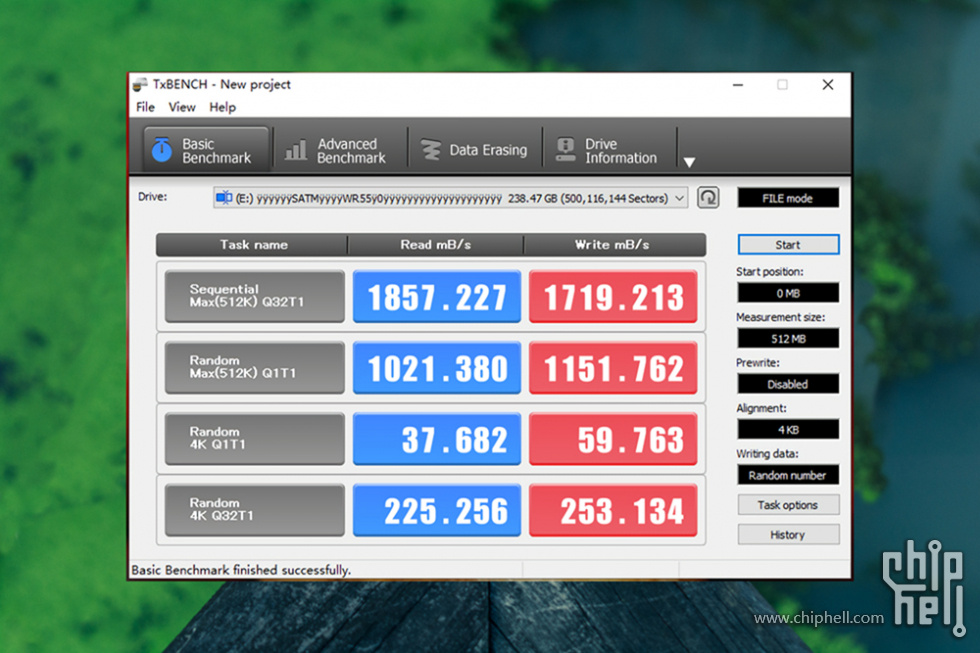This screenshot has height=653, width=980.
Task: Switch to the Advanced Benchmark tab
Action: coord(341,150)
